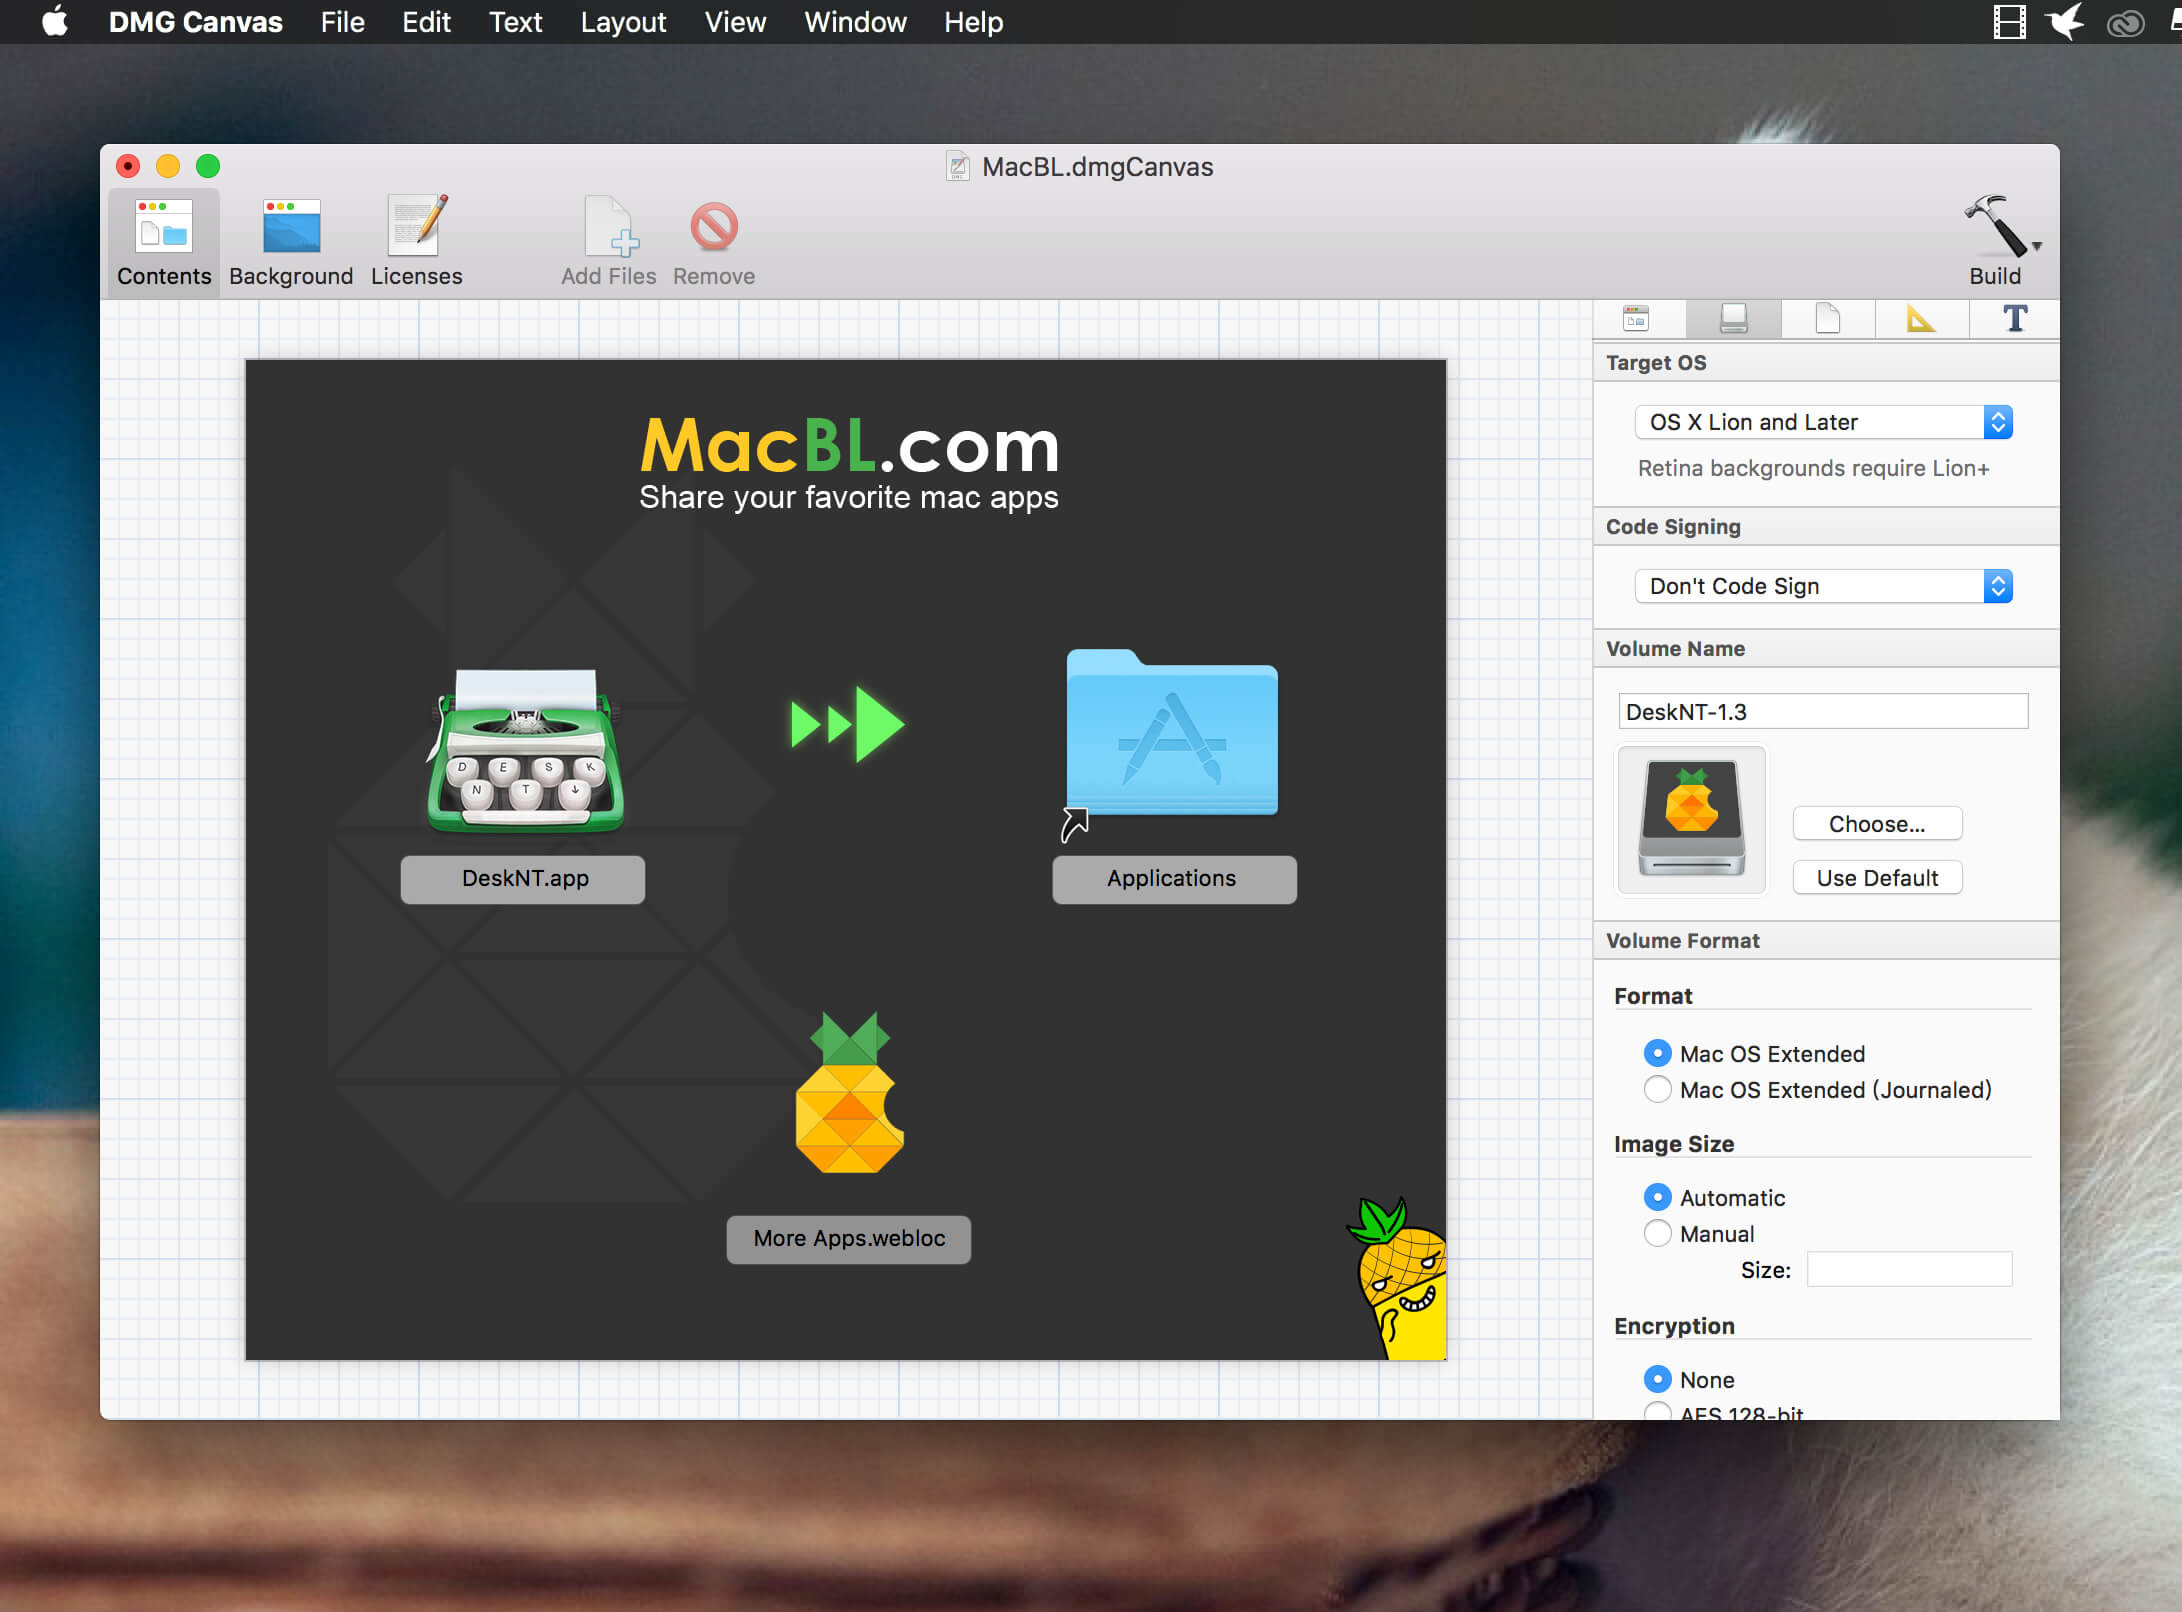This screenshot has height=1612, width=2182.
Task: Click the image Size input field
Action: point(1909,1270)
